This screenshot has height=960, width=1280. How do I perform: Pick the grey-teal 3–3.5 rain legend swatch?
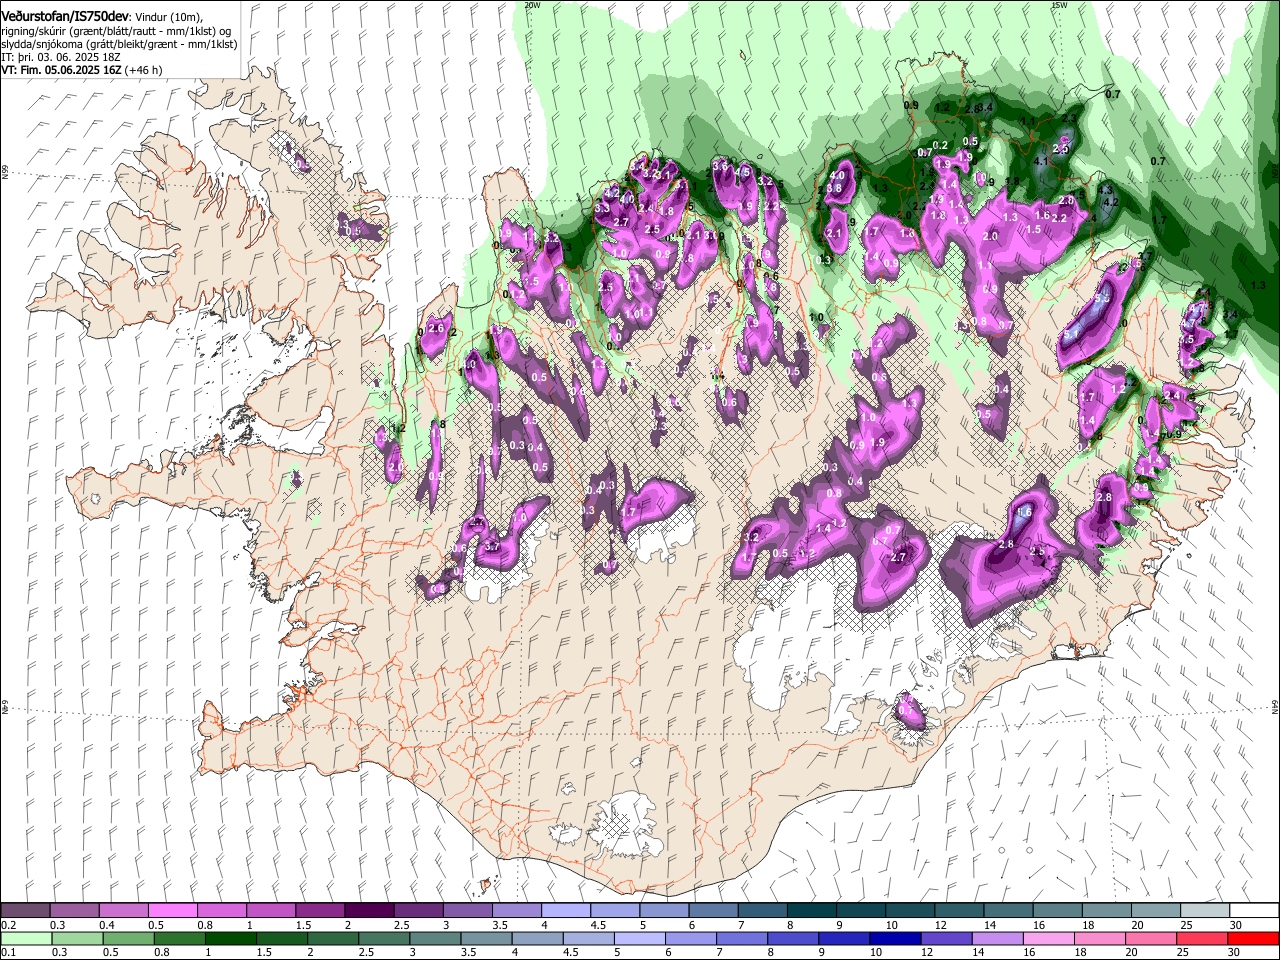tap(435, 938)
